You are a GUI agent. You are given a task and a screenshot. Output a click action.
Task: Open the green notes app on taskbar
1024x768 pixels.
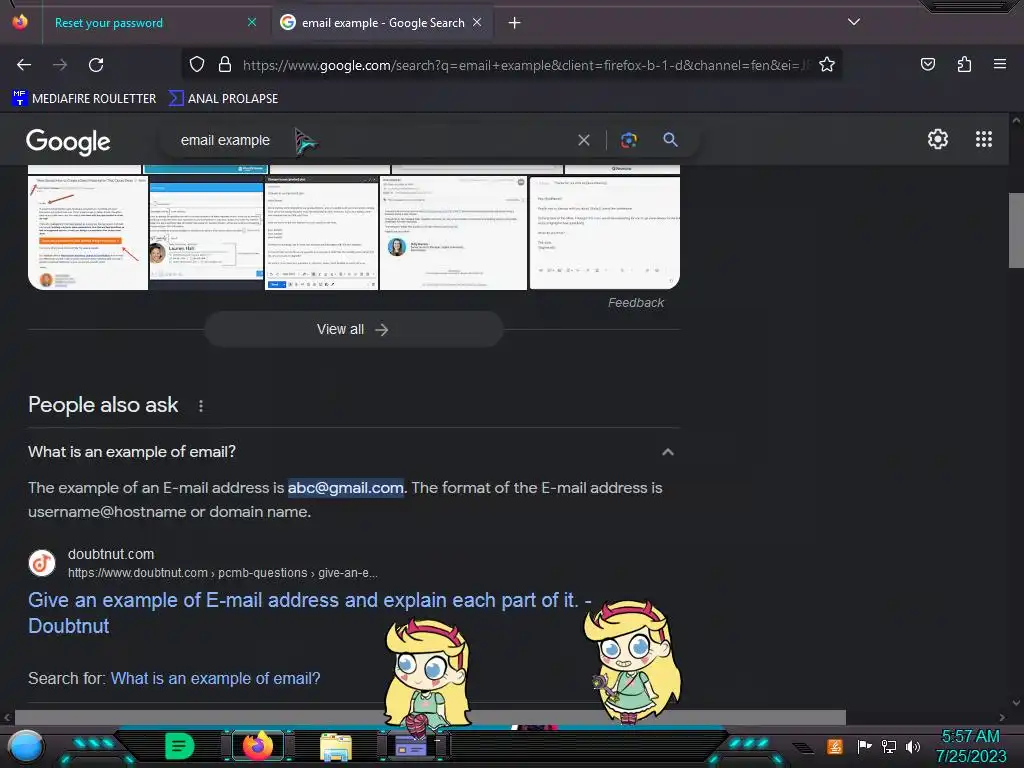(179, 746)
